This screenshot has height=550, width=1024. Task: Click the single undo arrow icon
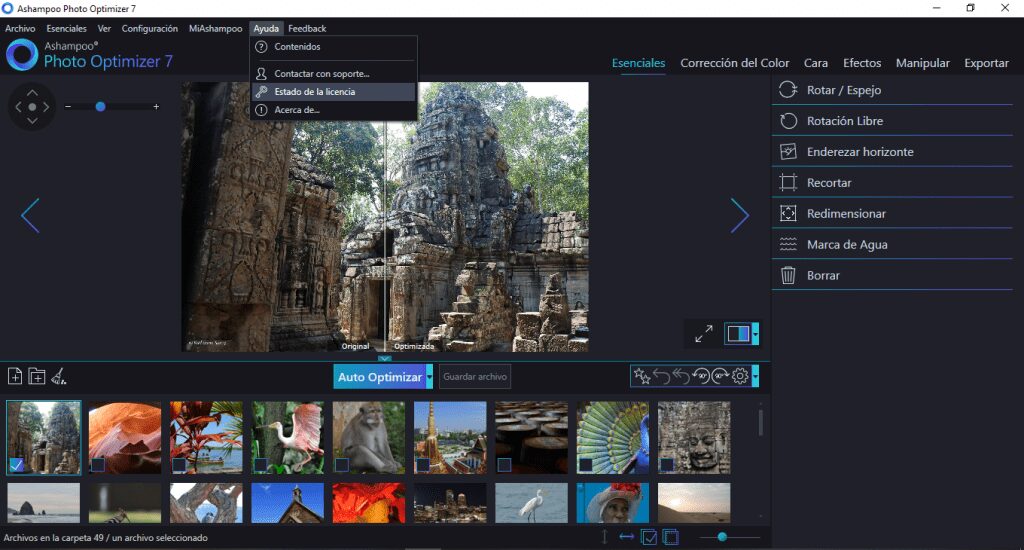click(x=662, y=376)
